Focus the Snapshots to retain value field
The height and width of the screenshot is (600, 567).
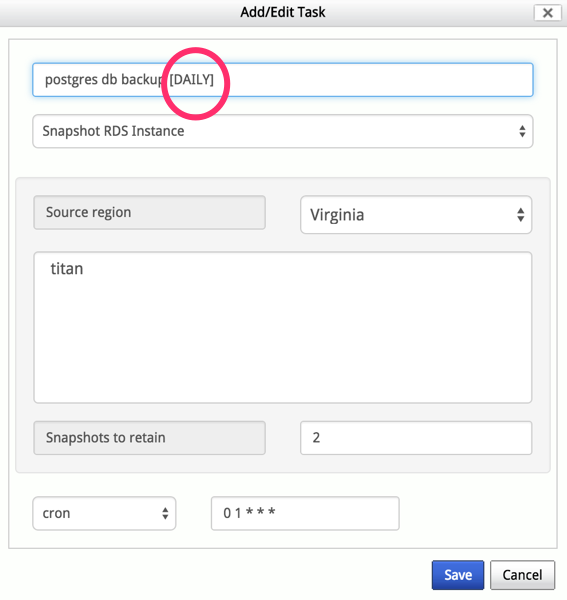click(x=416, y=438)
